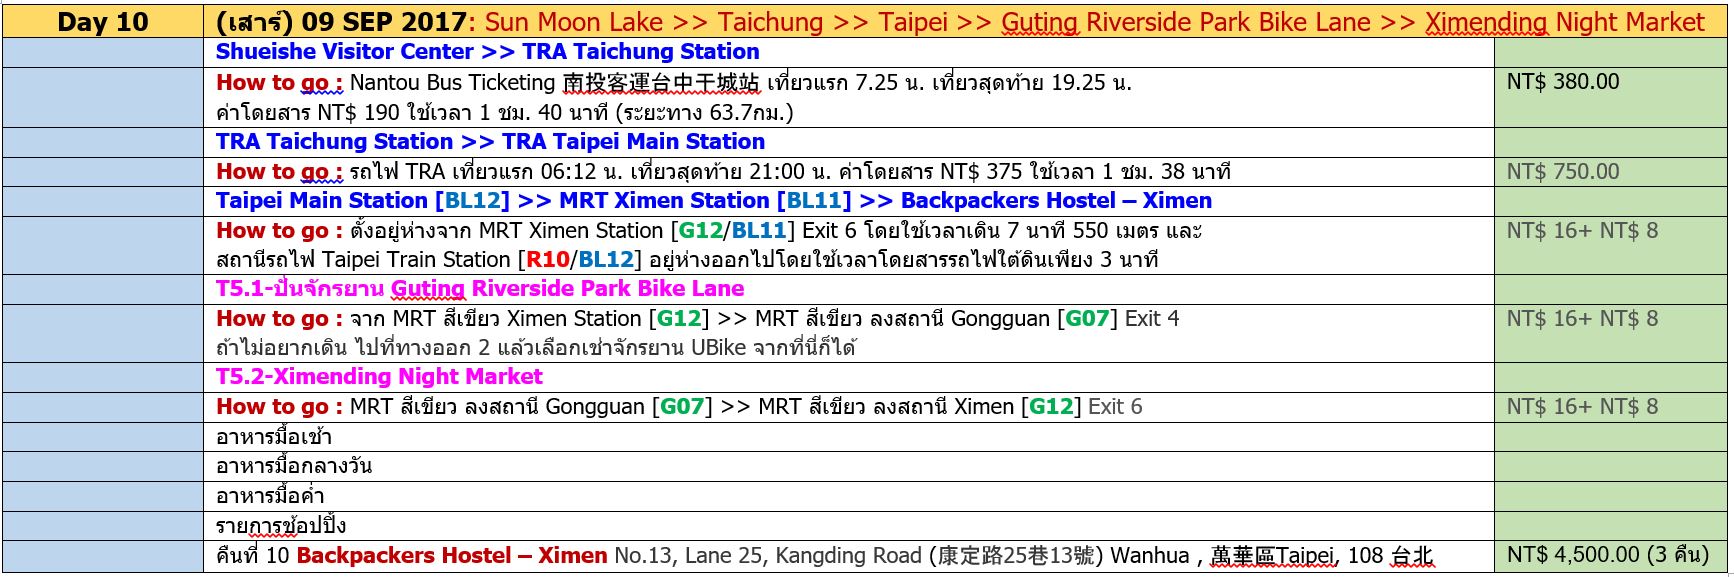Select the NT$ 750.00 cost cell
Viewport: 1734px width, 577px height.
click(1611, 172)
